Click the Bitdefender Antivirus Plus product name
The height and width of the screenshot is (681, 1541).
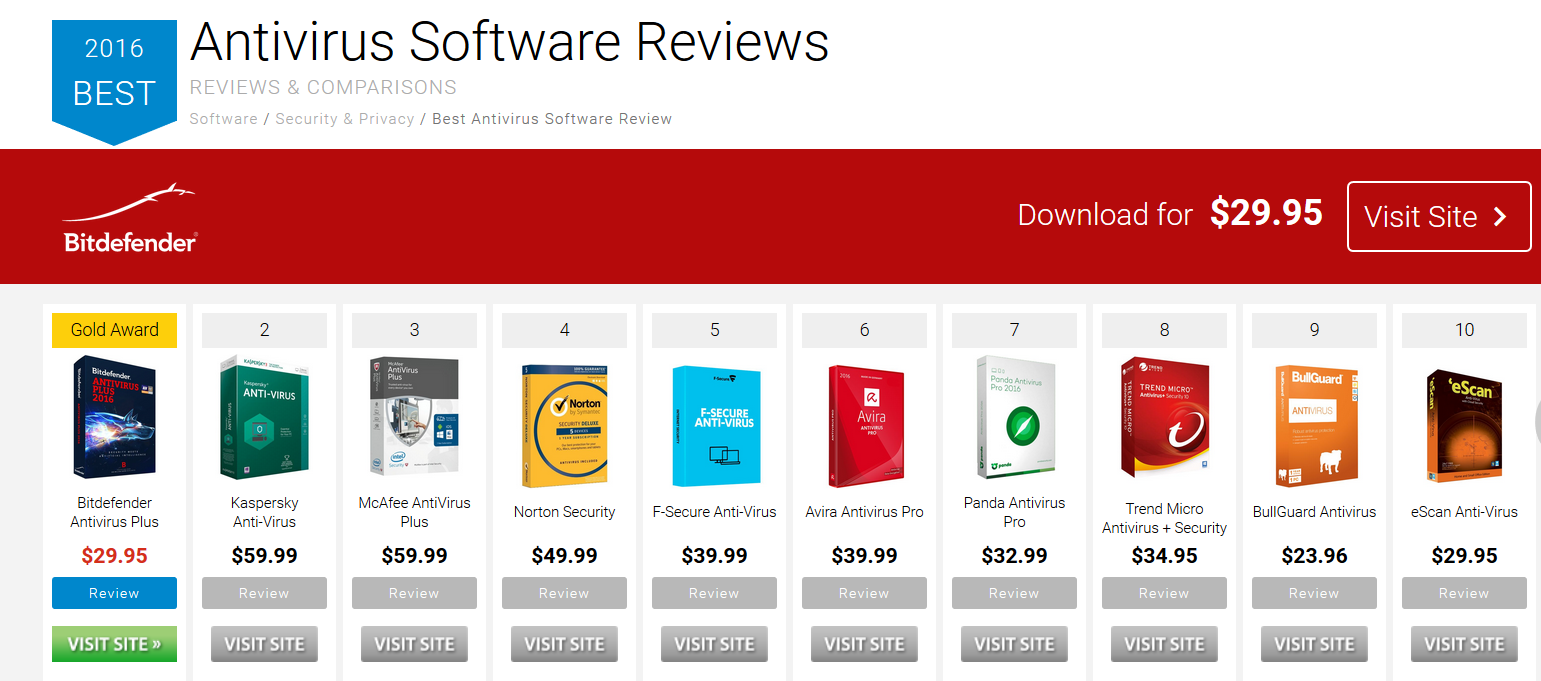[114, 512]
